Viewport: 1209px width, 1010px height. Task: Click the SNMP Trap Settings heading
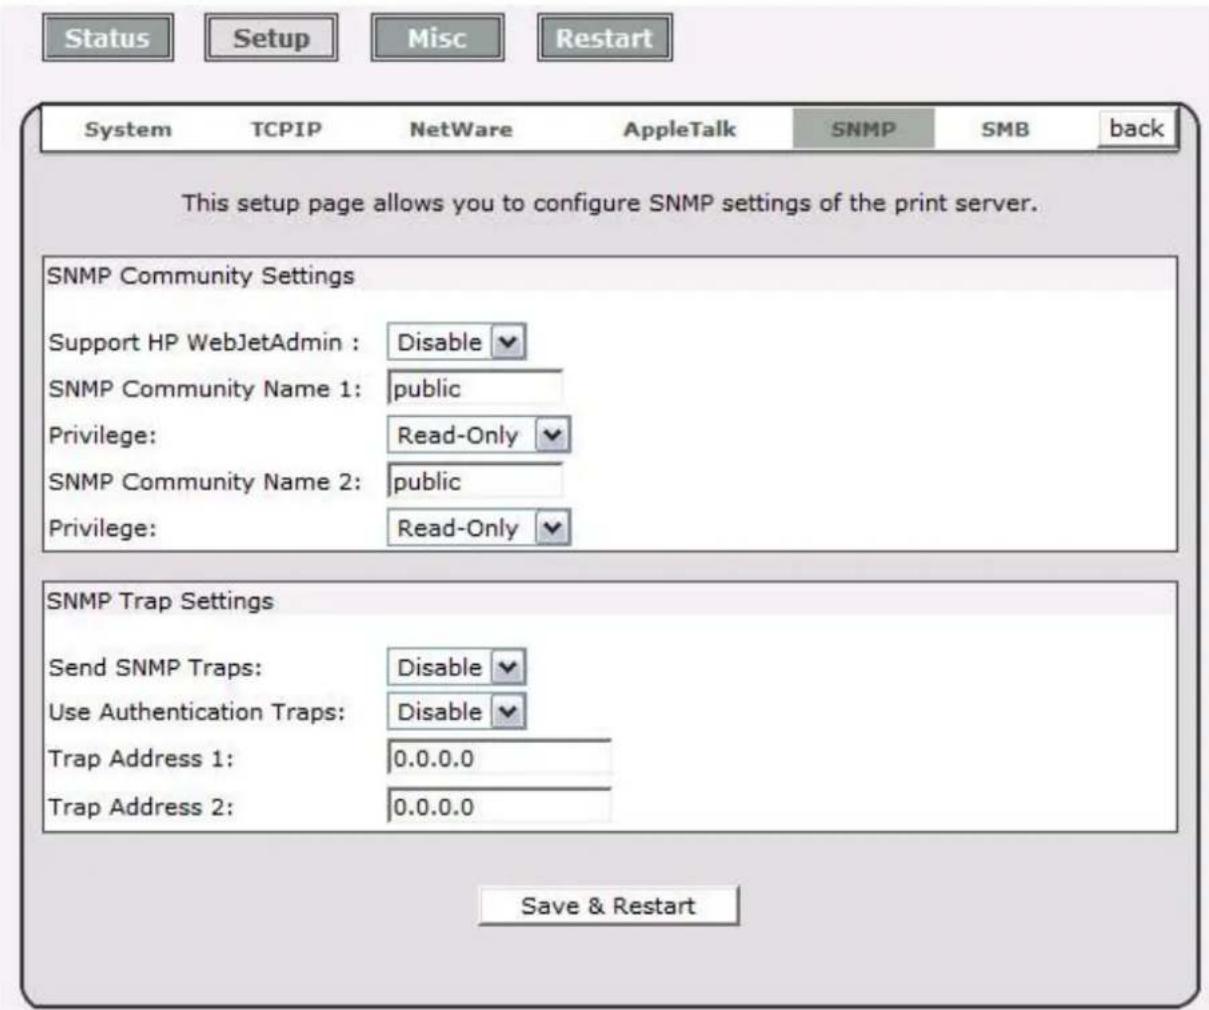pos(160,602)
